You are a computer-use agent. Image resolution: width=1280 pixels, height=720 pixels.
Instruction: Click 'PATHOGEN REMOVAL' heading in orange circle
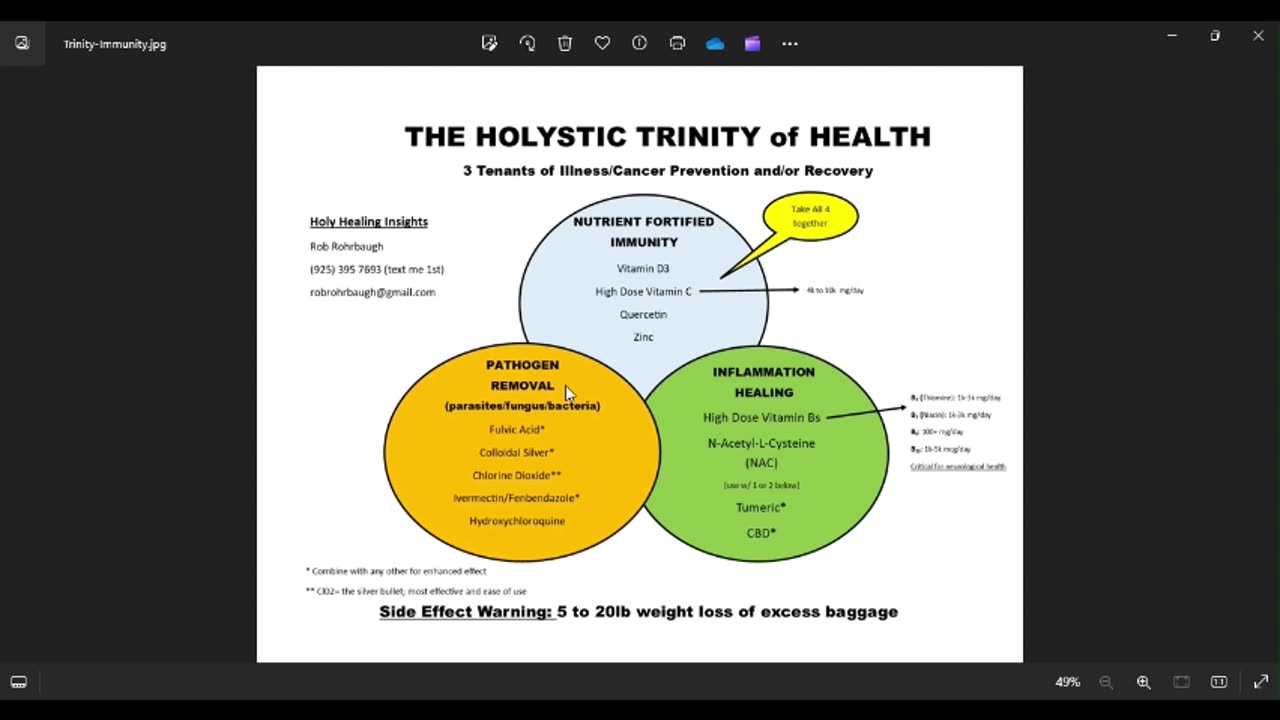pyautogui.click(x=522, y=375)
